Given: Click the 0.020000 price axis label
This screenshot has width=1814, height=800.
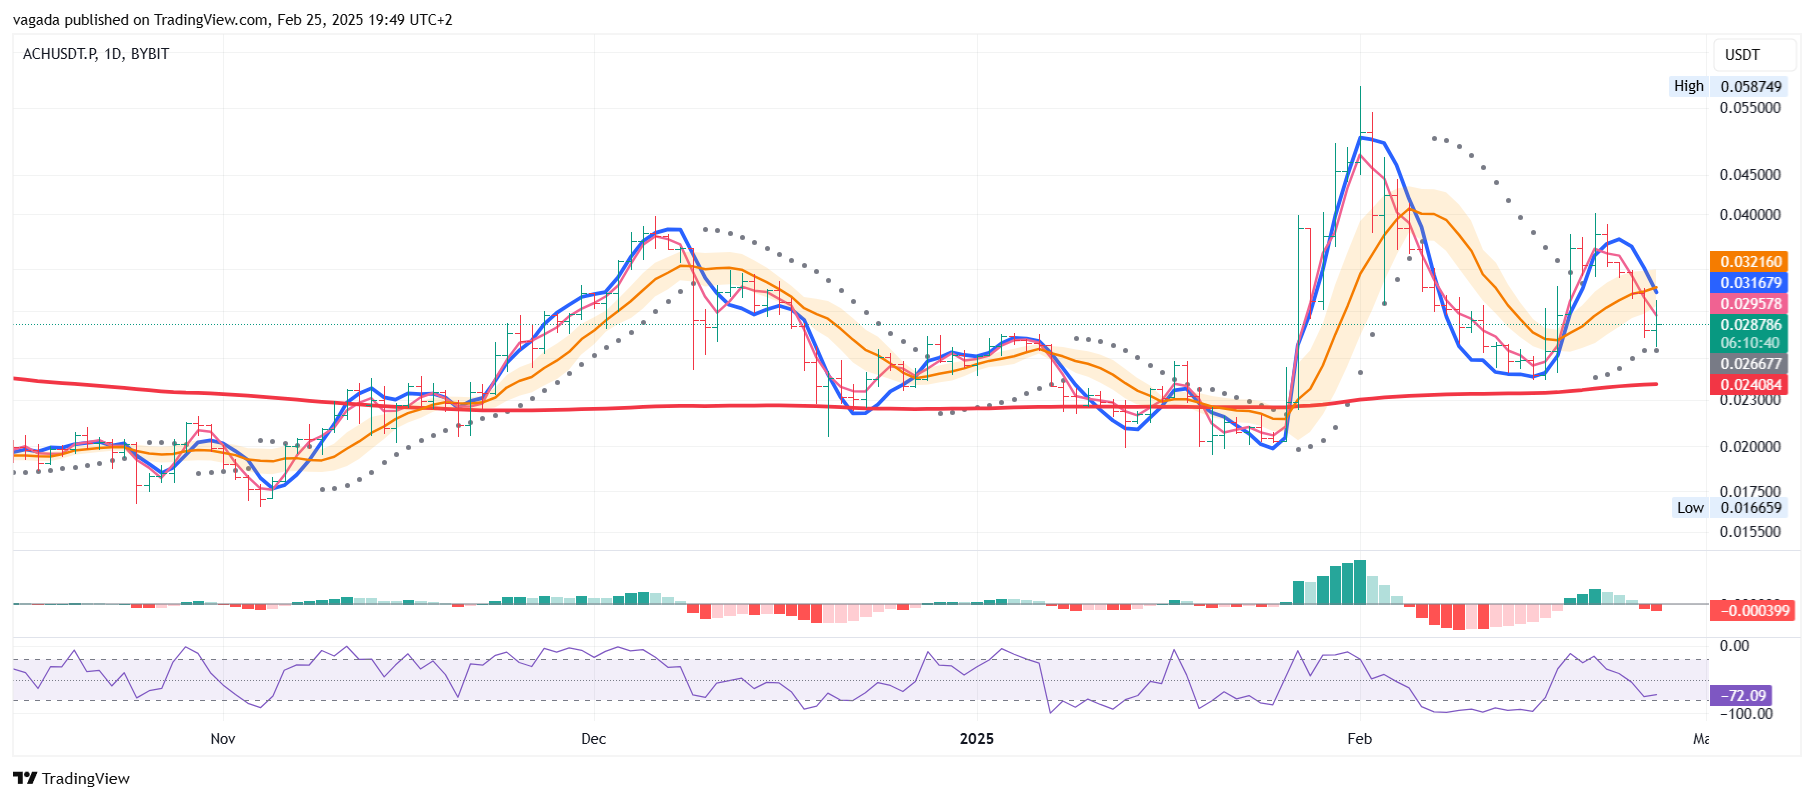Looking at the screenshot, I should click(1750, 447).
